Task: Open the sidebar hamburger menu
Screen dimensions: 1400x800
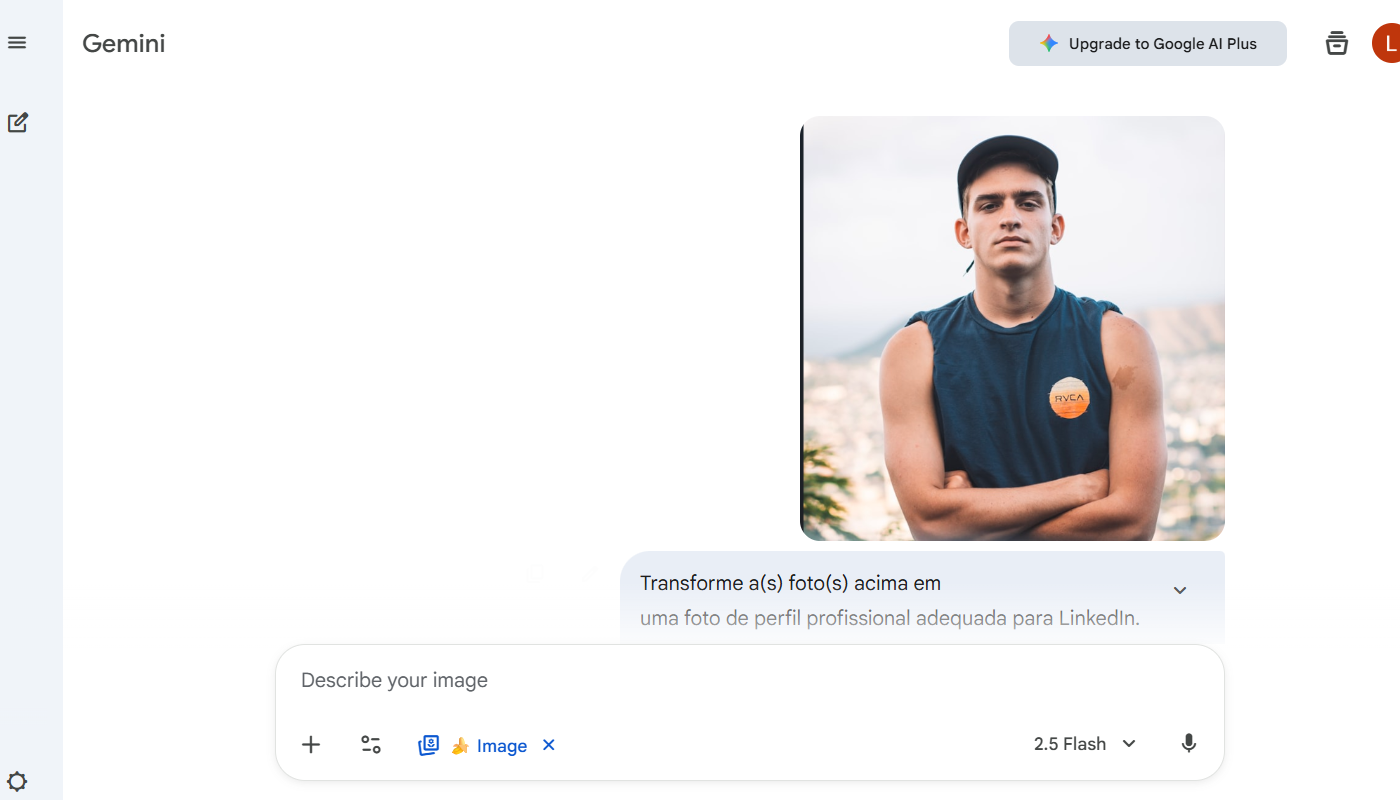Action: 17,42
